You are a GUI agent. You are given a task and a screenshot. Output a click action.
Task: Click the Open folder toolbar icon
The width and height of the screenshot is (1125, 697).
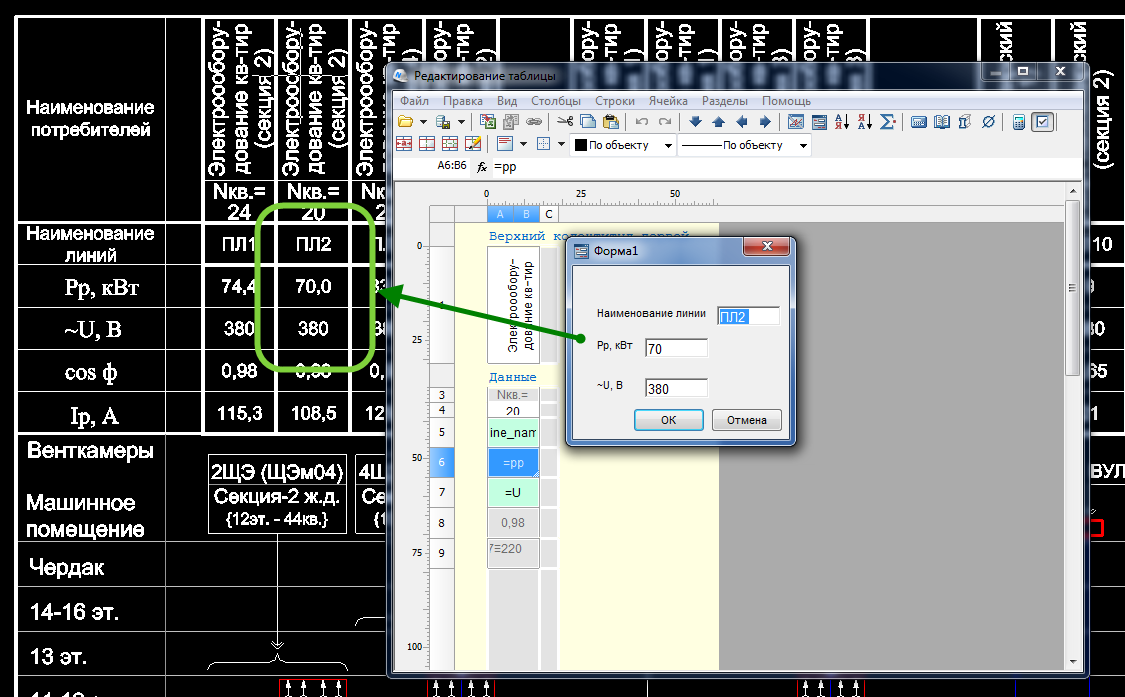tap(405, 122)
